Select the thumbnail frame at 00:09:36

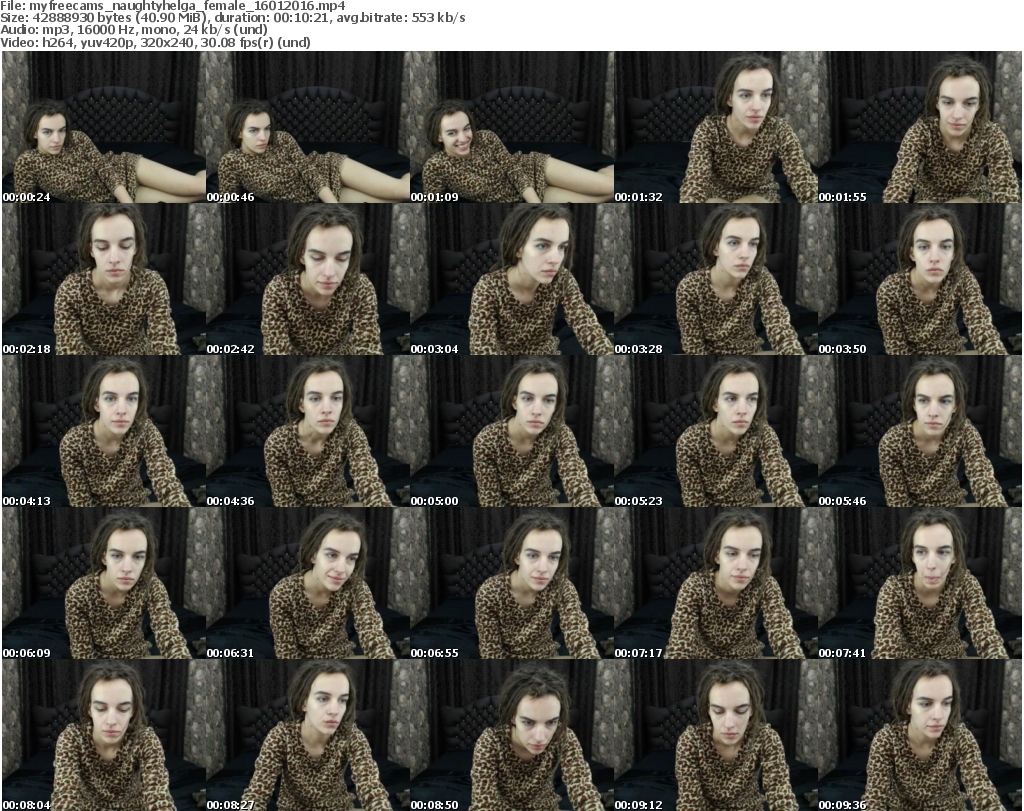[x=920, y=735]
